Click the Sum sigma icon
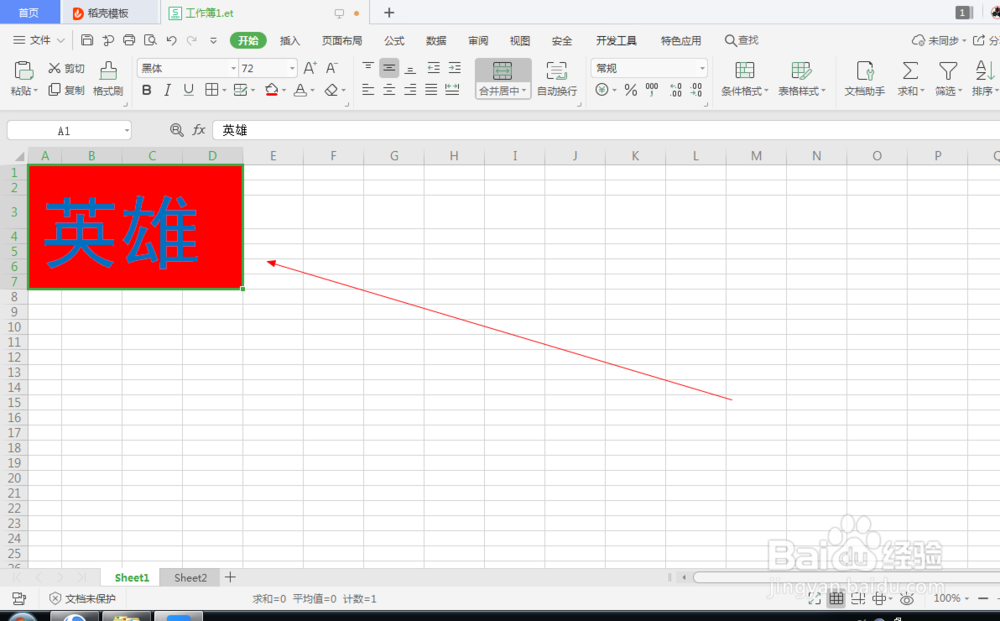The image size is (1000, 621). [910, 70]
